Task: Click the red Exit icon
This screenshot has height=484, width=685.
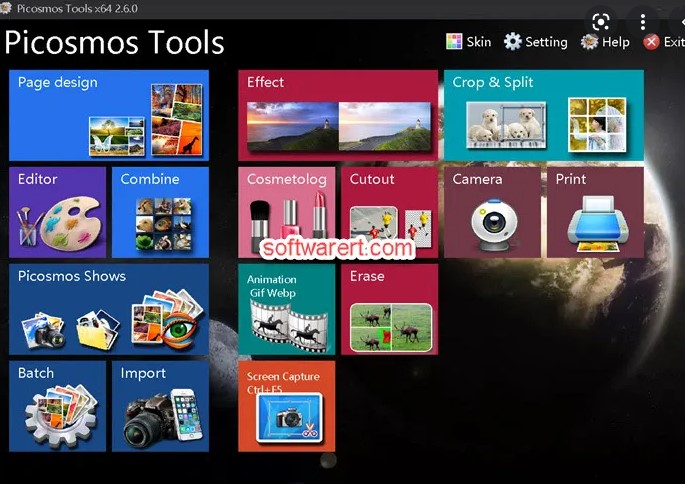Action: coord(651,42)
